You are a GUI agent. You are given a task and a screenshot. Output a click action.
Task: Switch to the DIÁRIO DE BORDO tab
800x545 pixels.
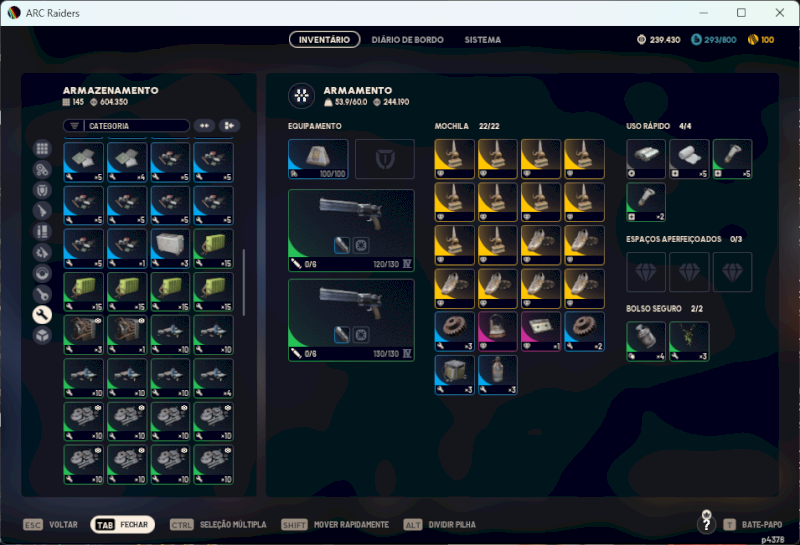click(408, 40)
